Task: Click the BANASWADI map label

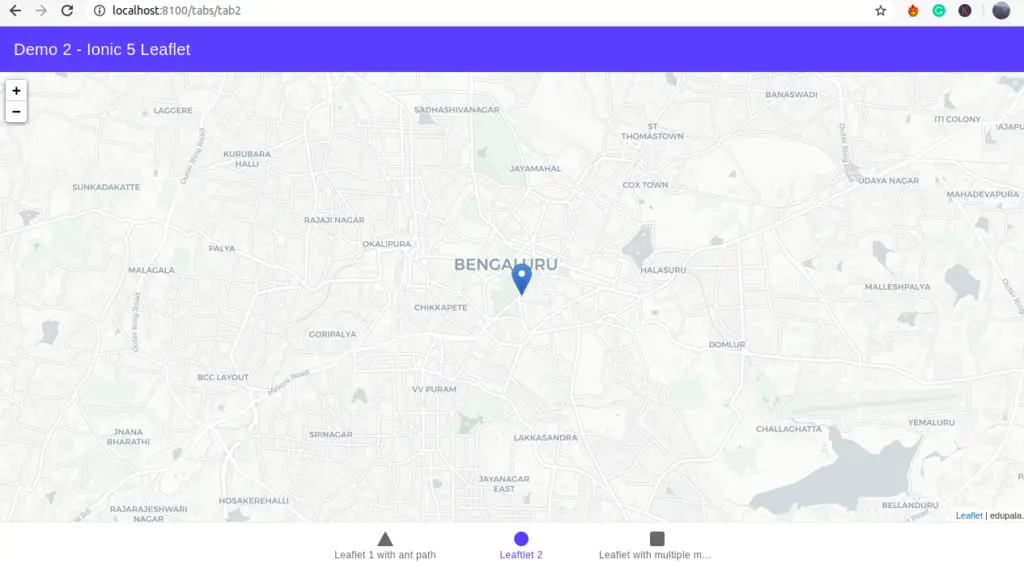Action: [x=791, y=95]
